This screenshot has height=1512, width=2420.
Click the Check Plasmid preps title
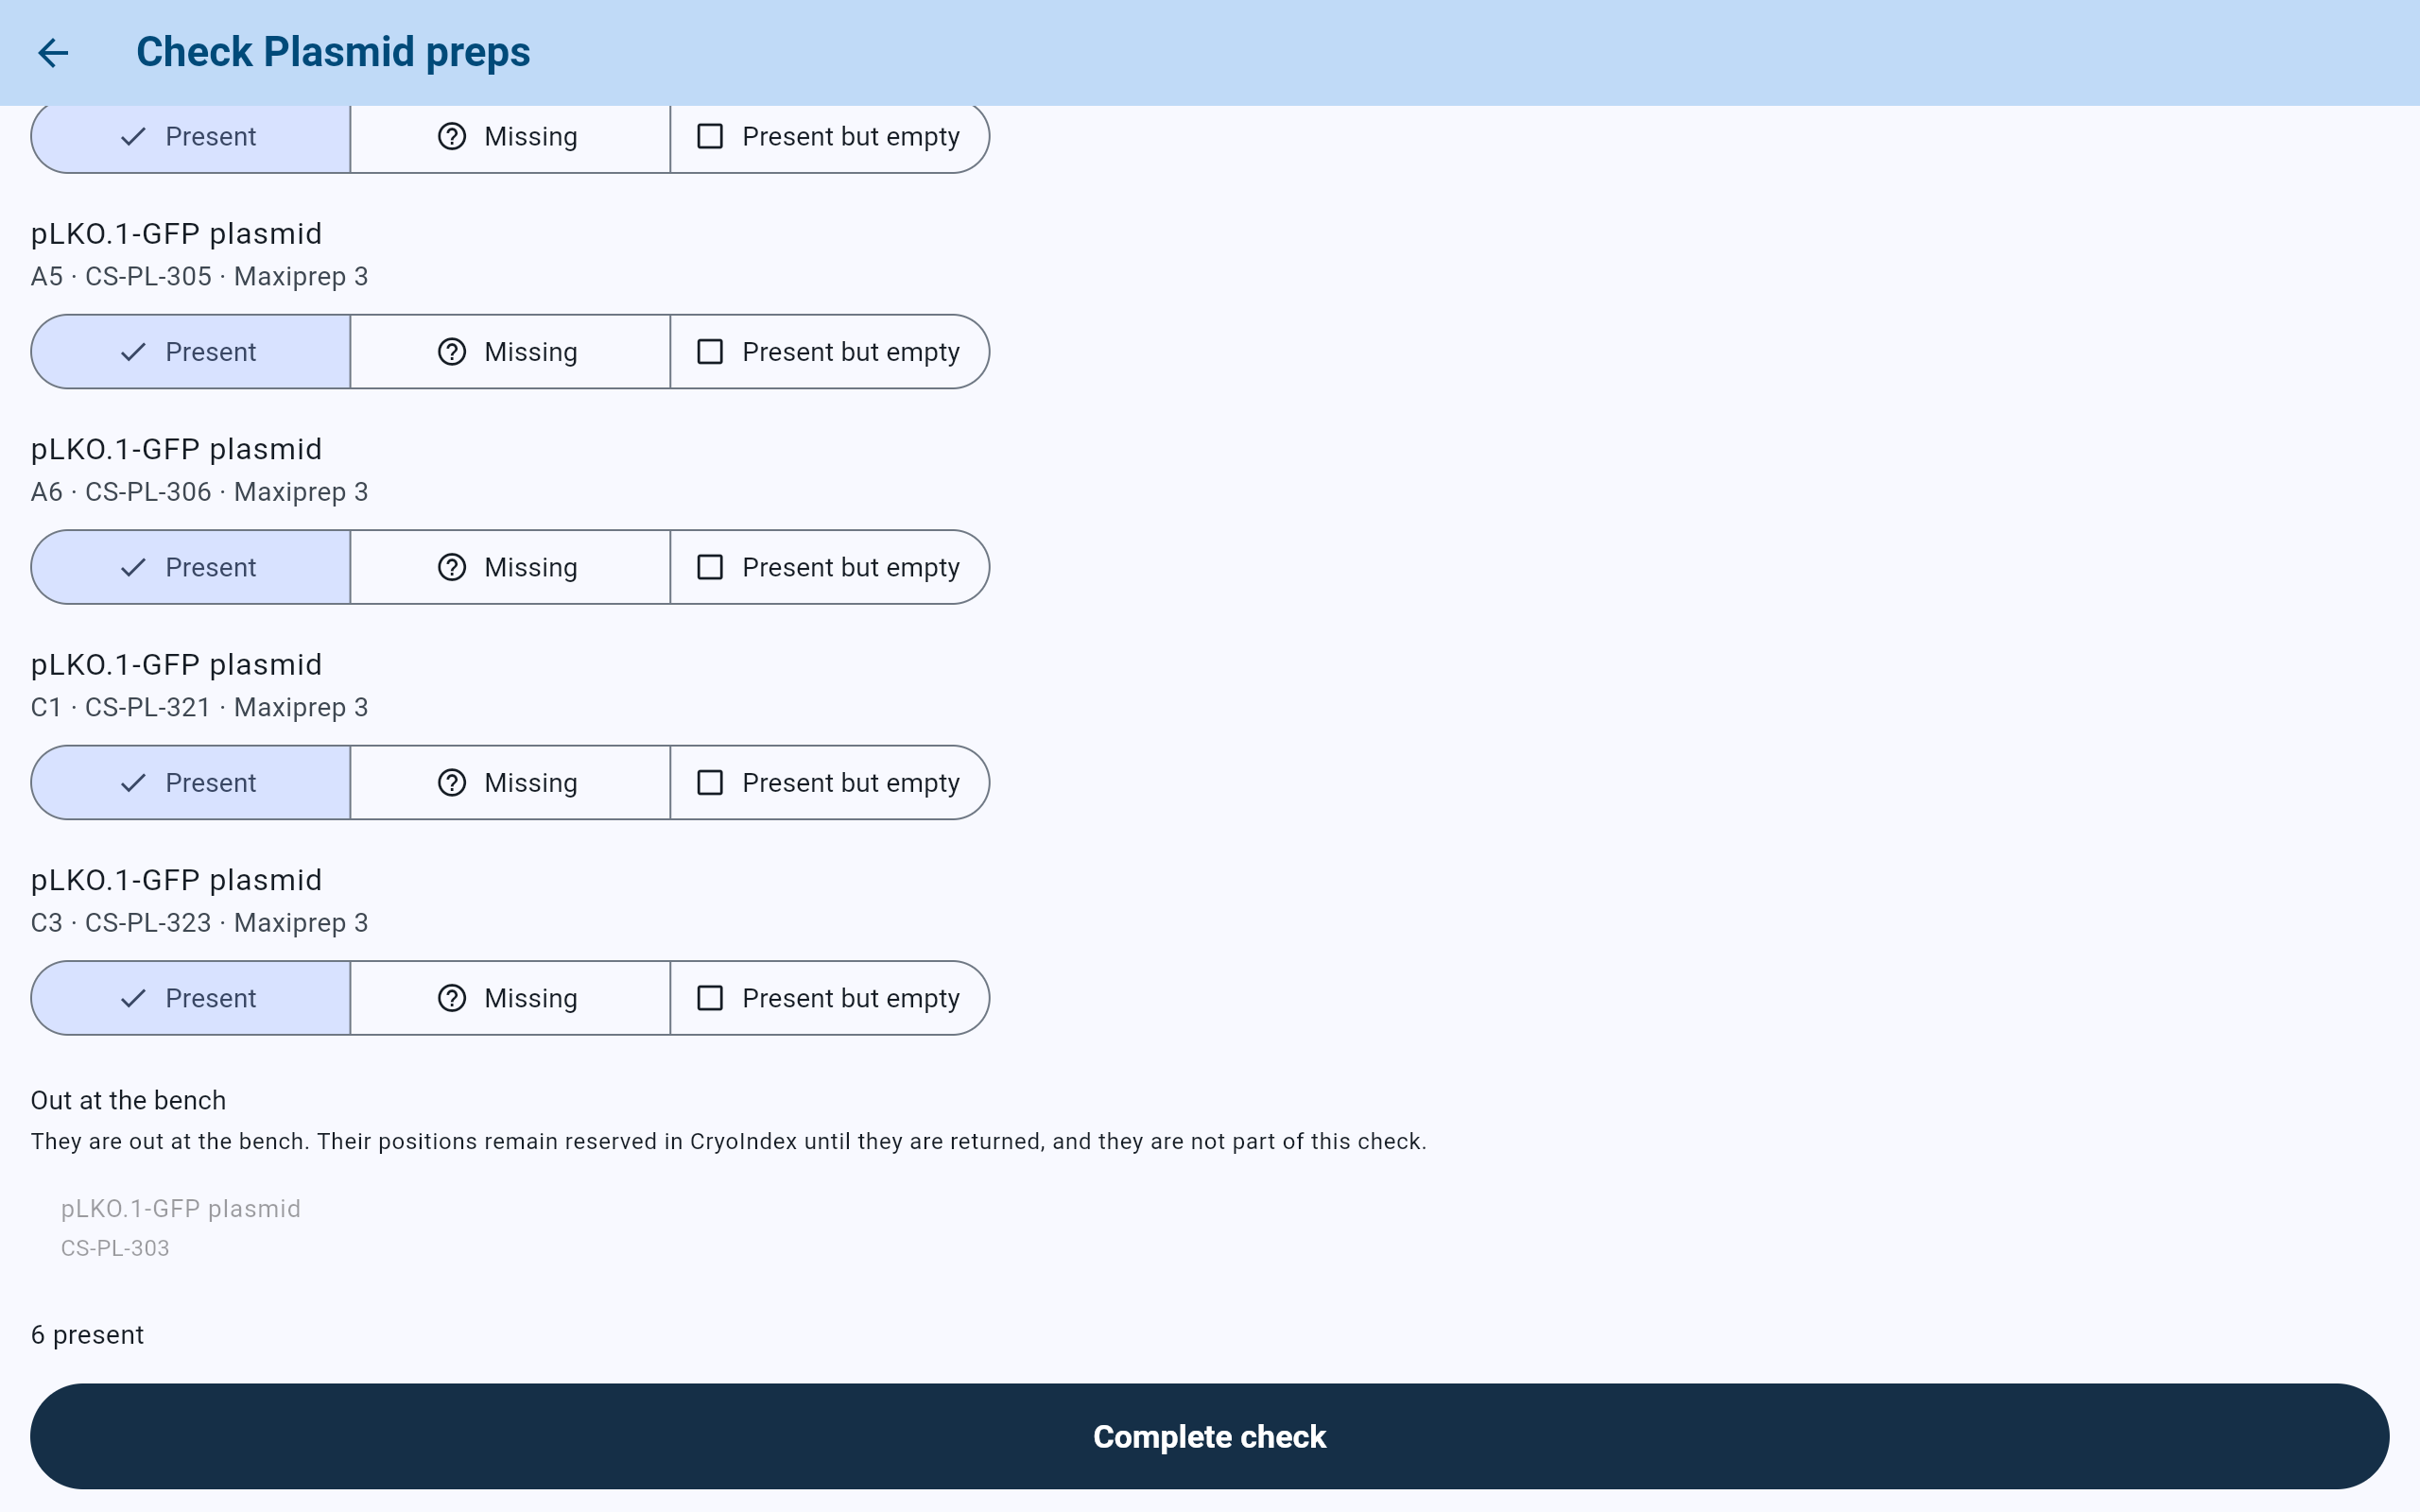pos(333,52)
